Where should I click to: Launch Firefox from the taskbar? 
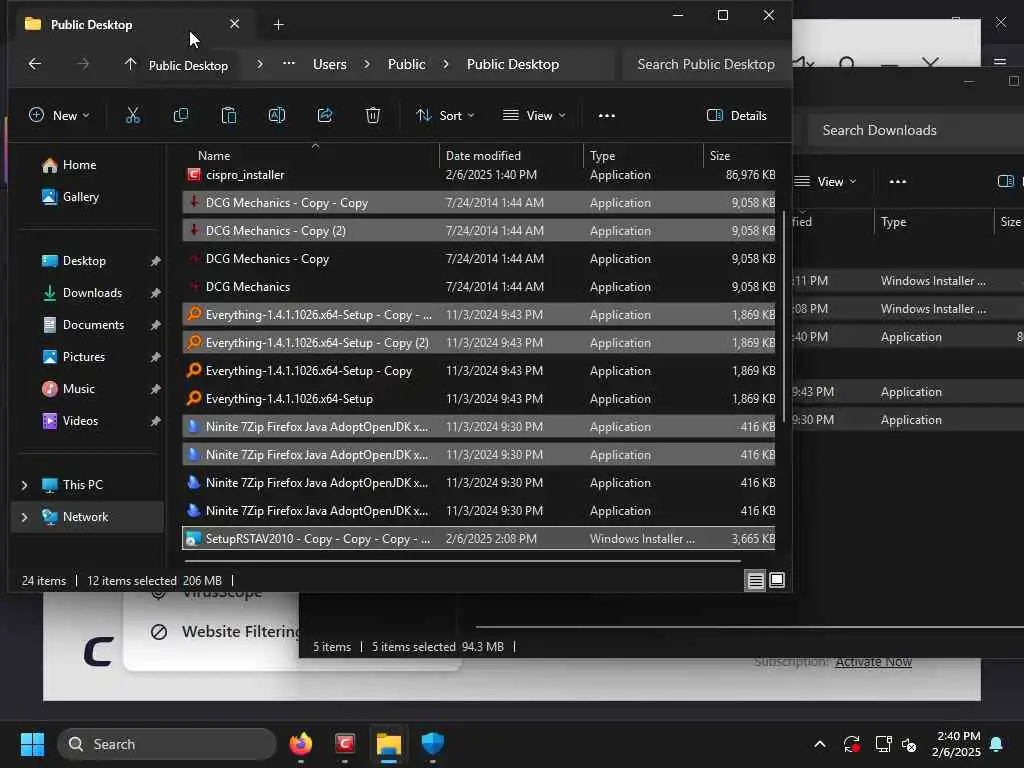(x=301, y=744)
